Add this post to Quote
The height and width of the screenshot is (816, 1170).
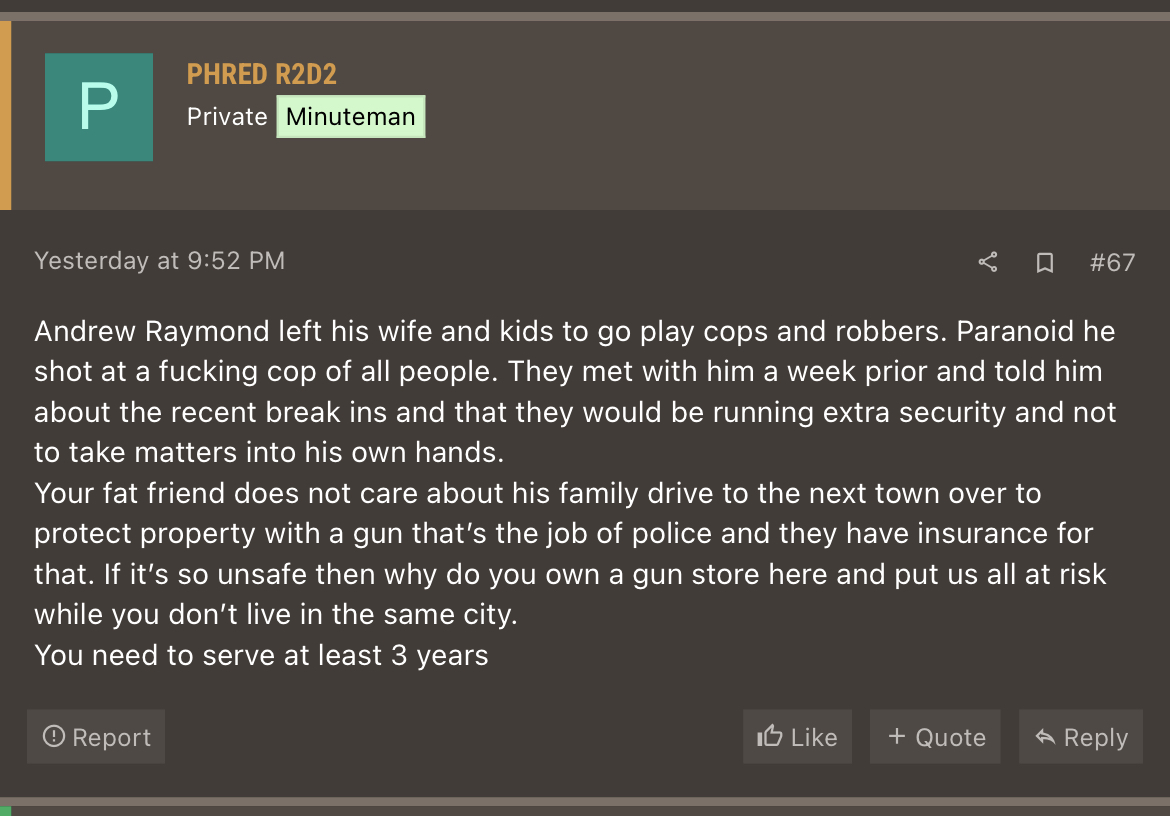(935, 737)
